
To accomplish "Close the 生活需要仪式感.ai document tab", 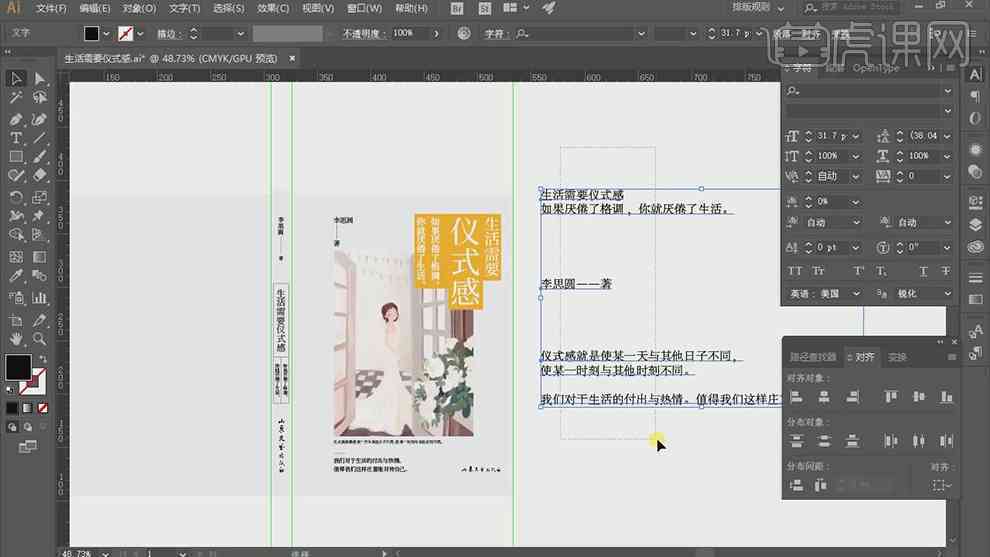I will coord(292,58).
